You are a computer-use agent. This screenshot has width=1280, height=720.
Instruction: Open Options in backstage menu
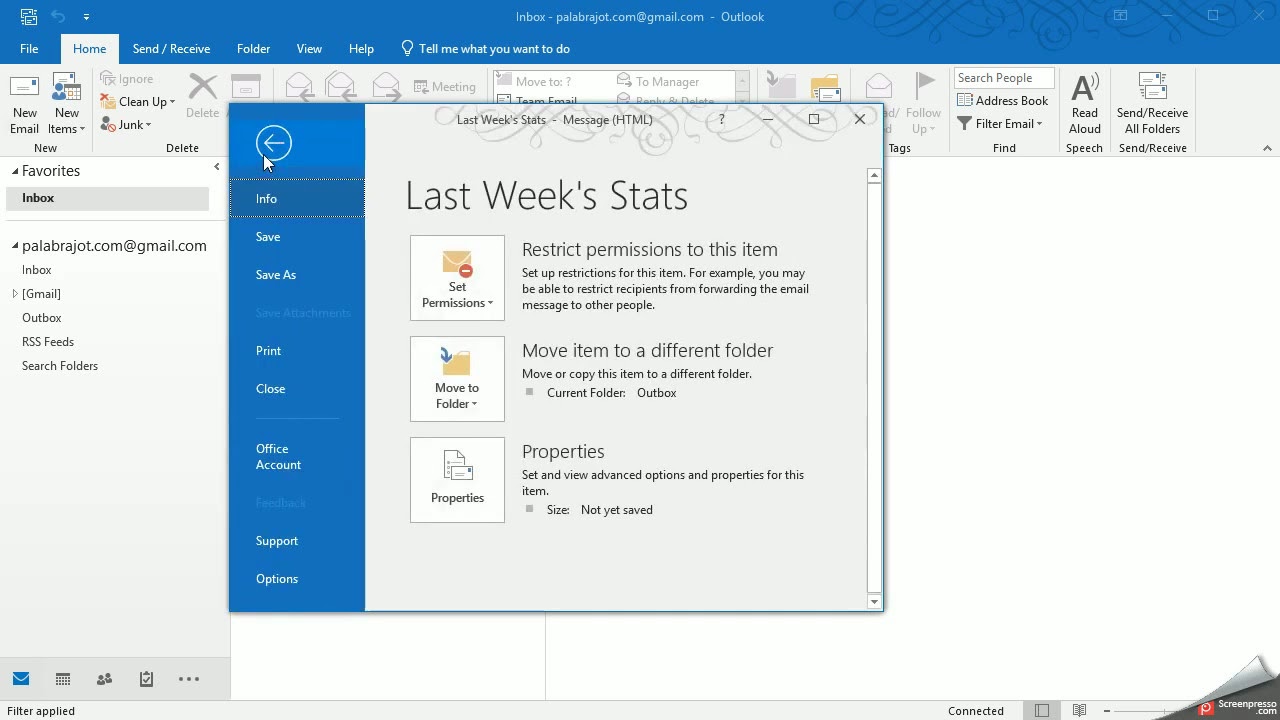297,578
